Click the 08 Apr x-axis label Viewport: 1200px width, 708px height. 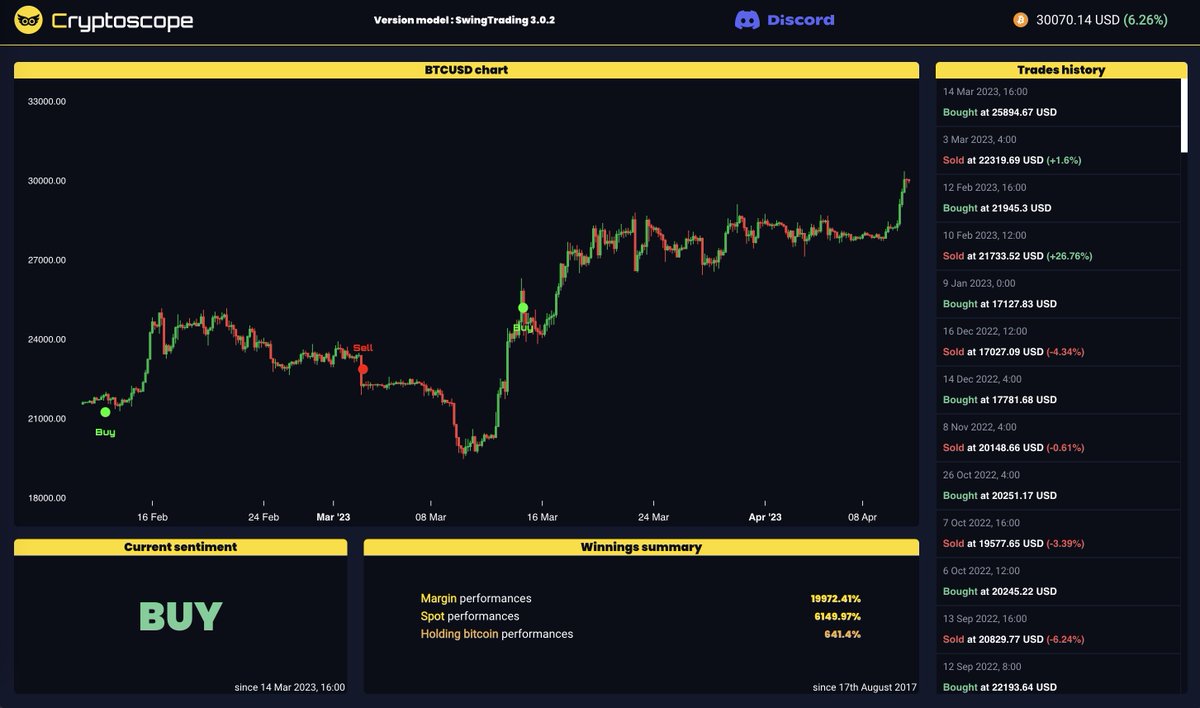[862, 517]
